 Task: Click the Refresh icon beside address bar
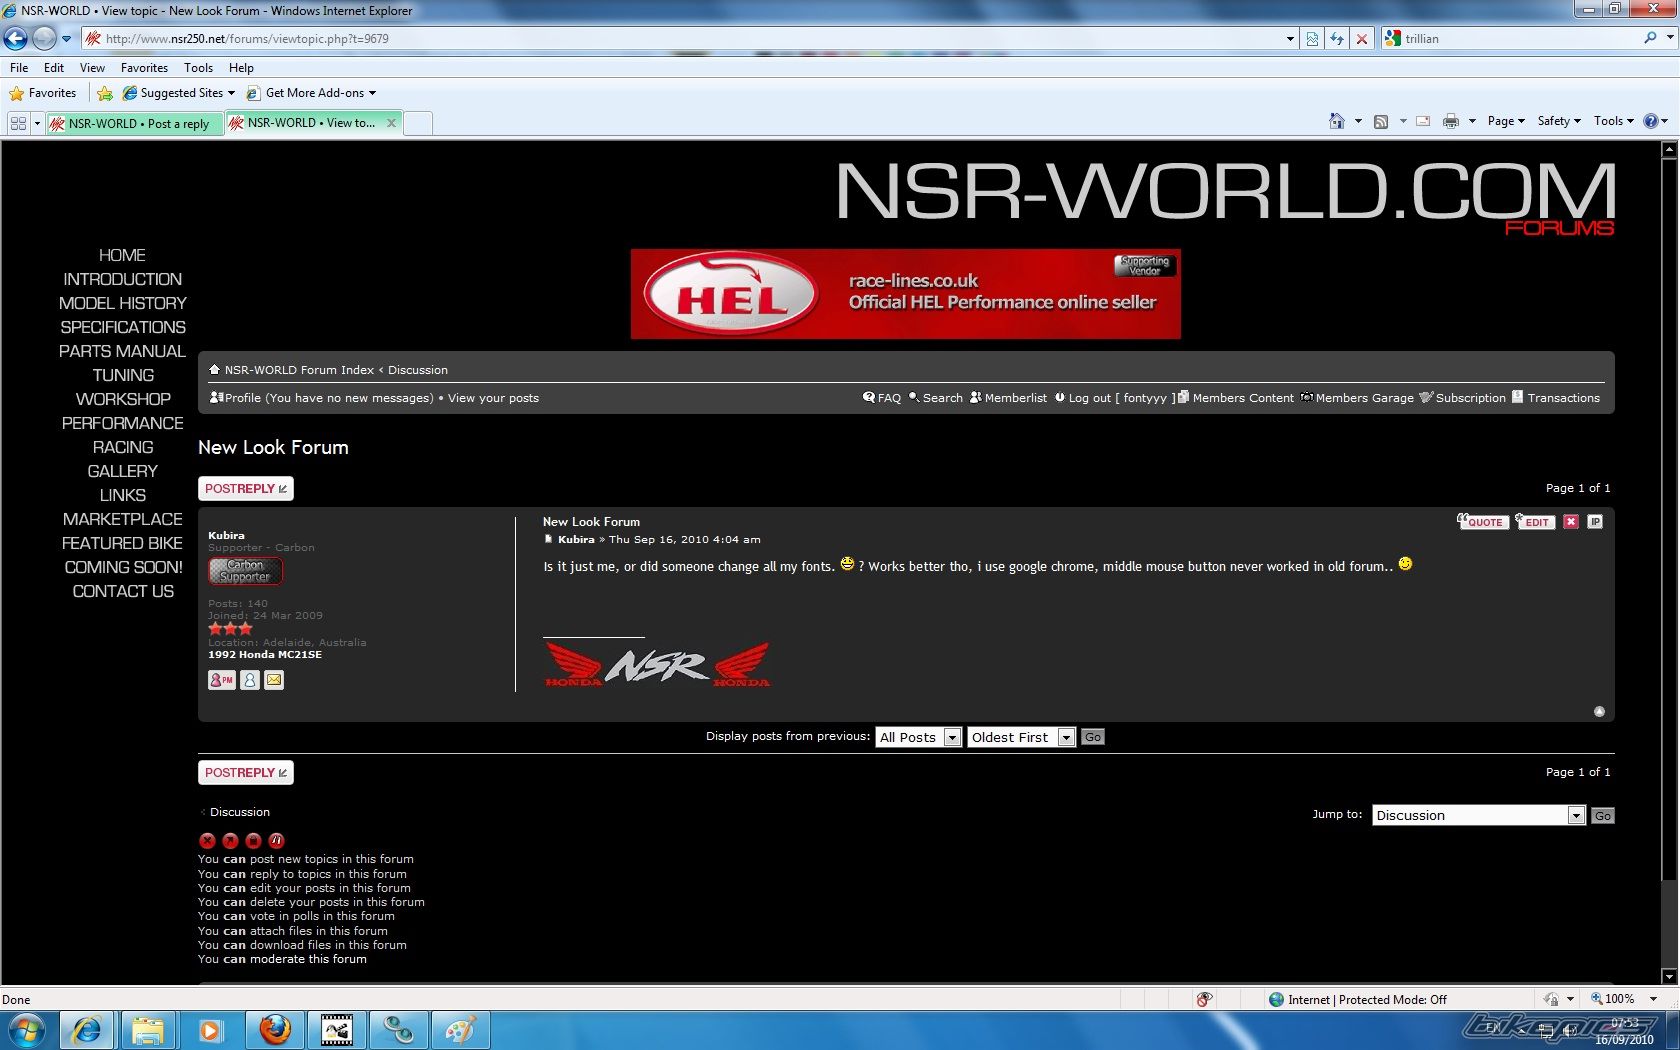tap(1336, 38)
